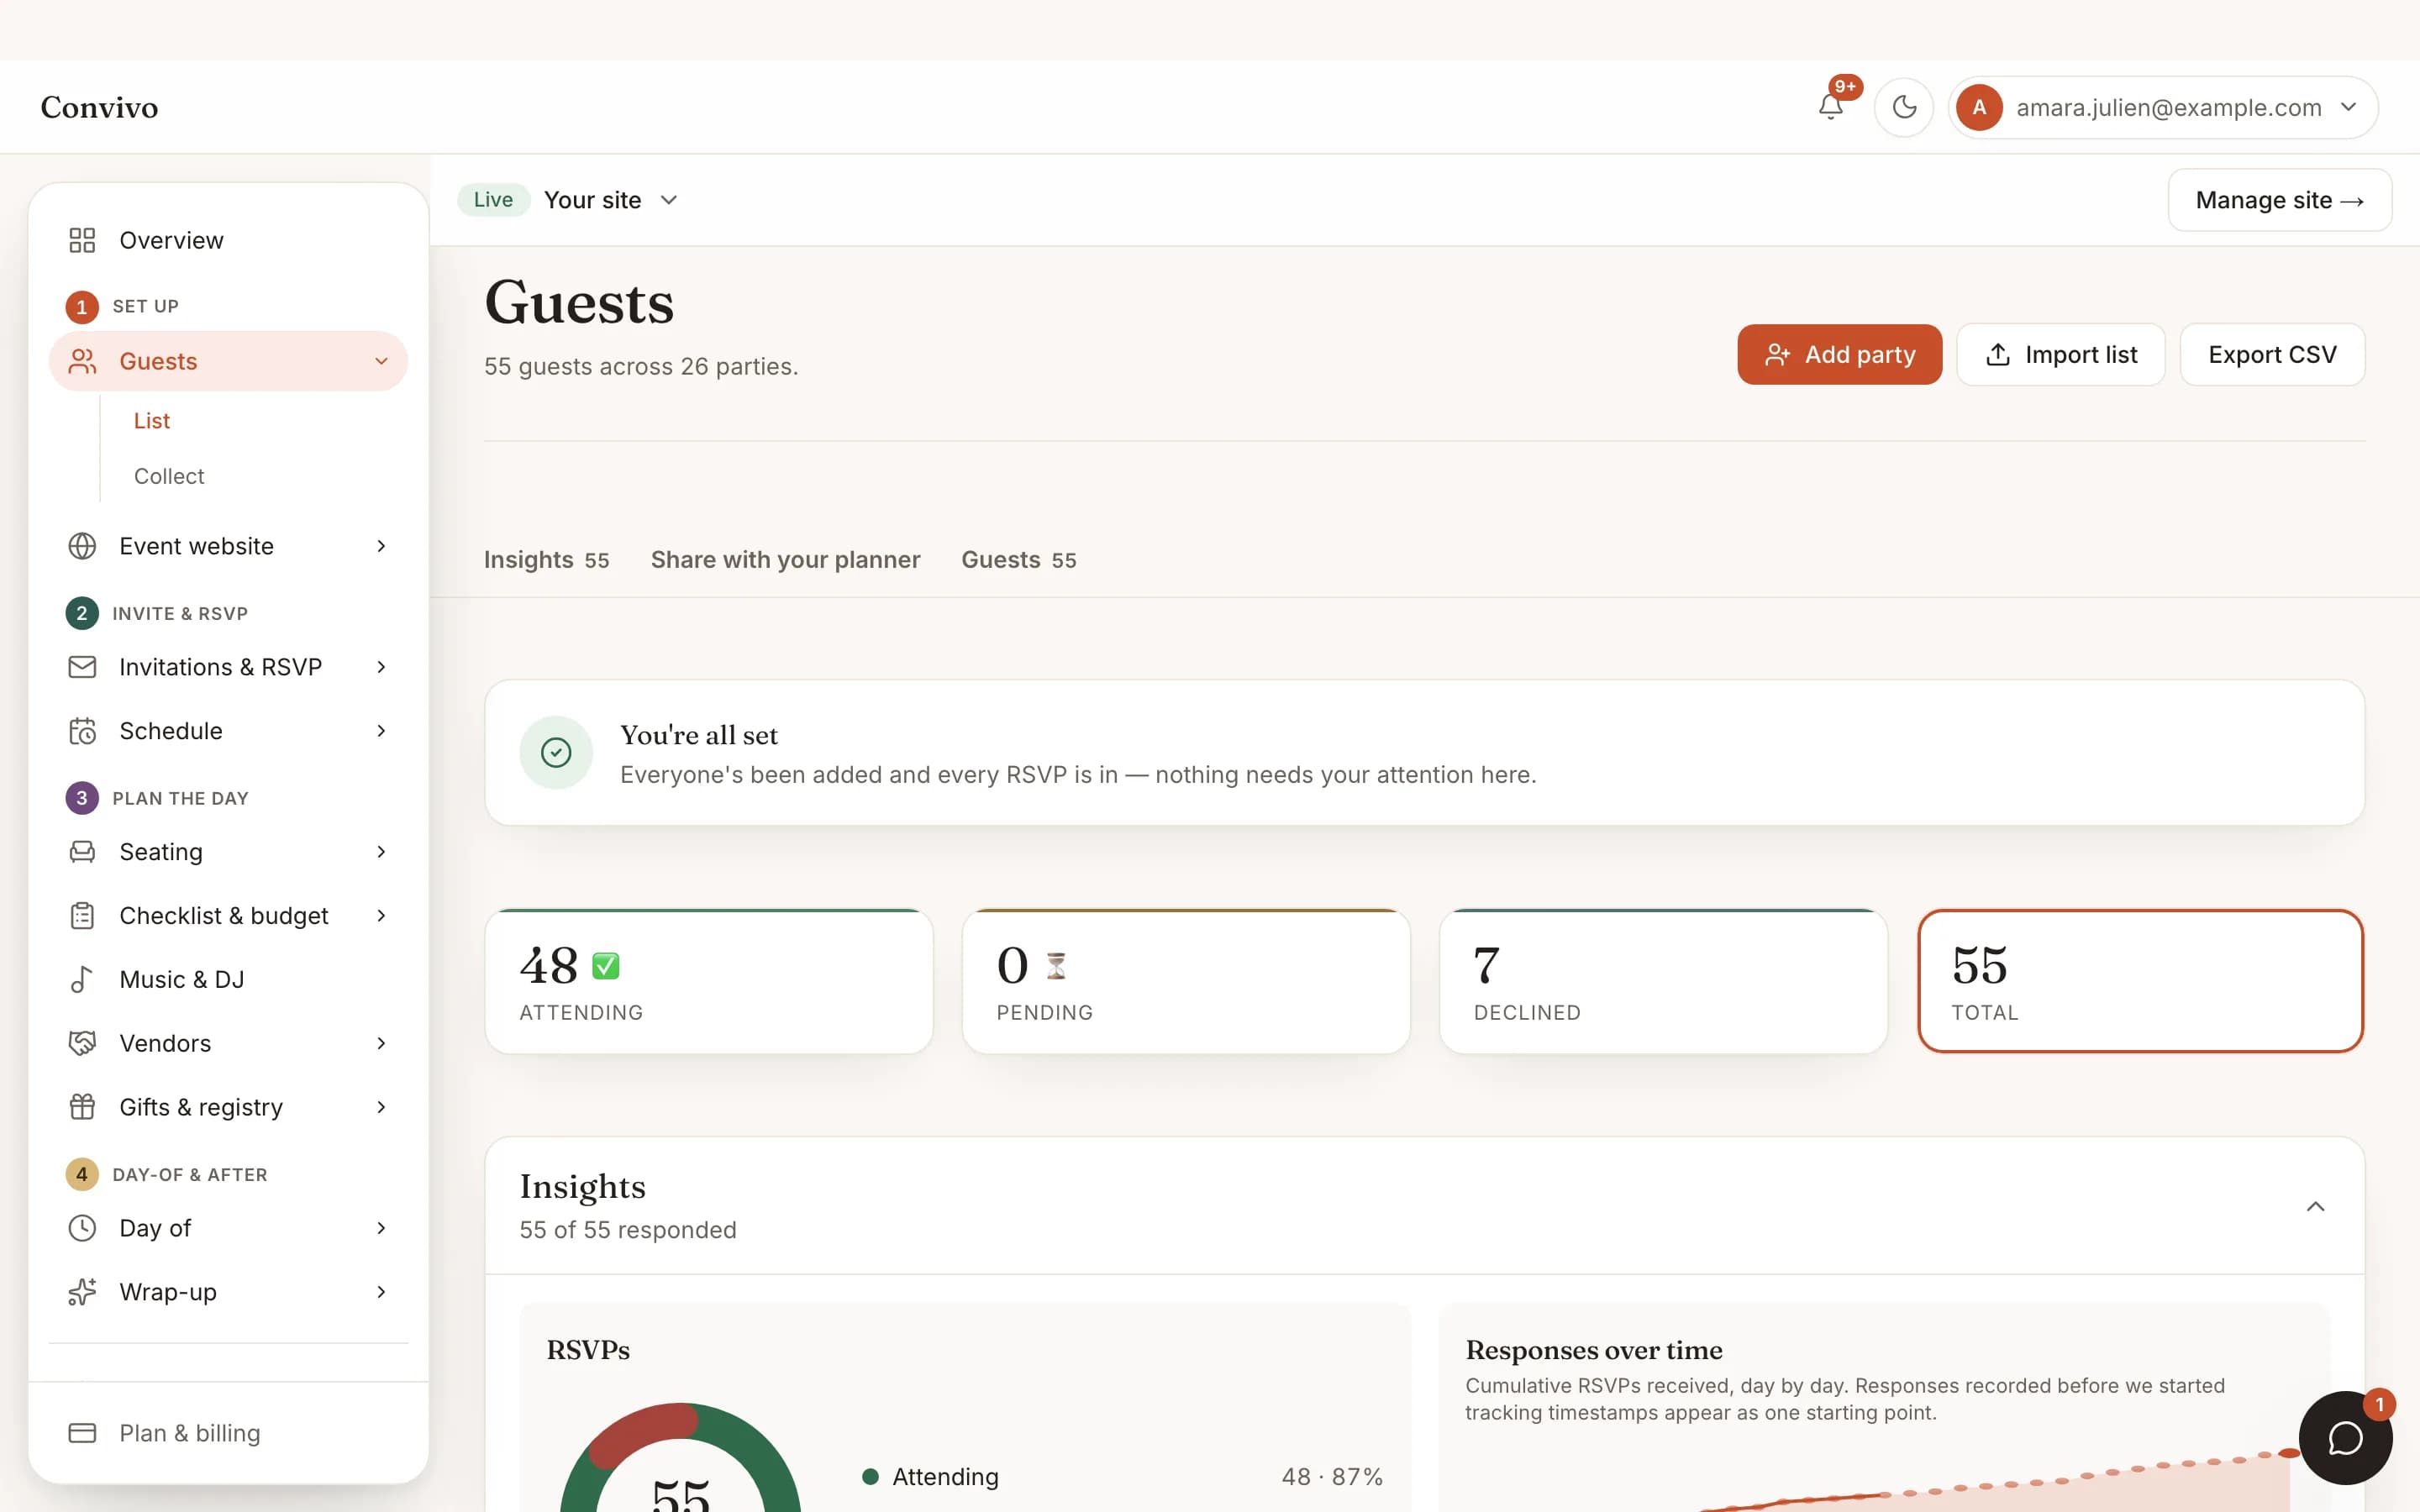Click the Live status badge
Viewport: 2420px width, 1512px height.
tap(493, 200)
